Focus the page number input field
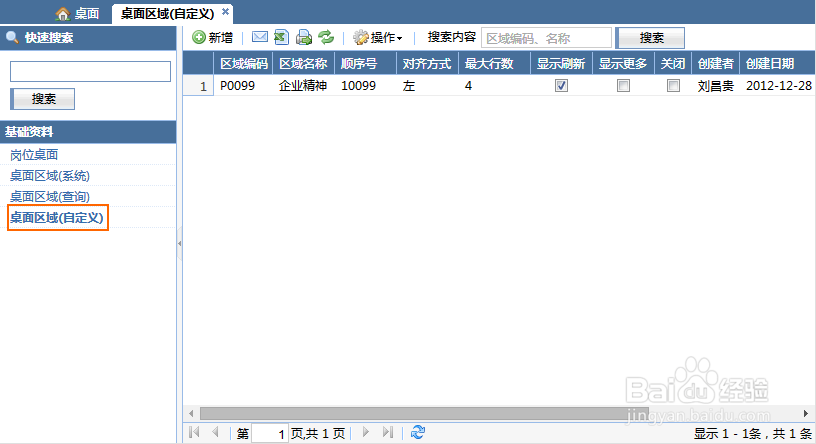This screenshot has width=816, height=444. (x=270, y=433)
